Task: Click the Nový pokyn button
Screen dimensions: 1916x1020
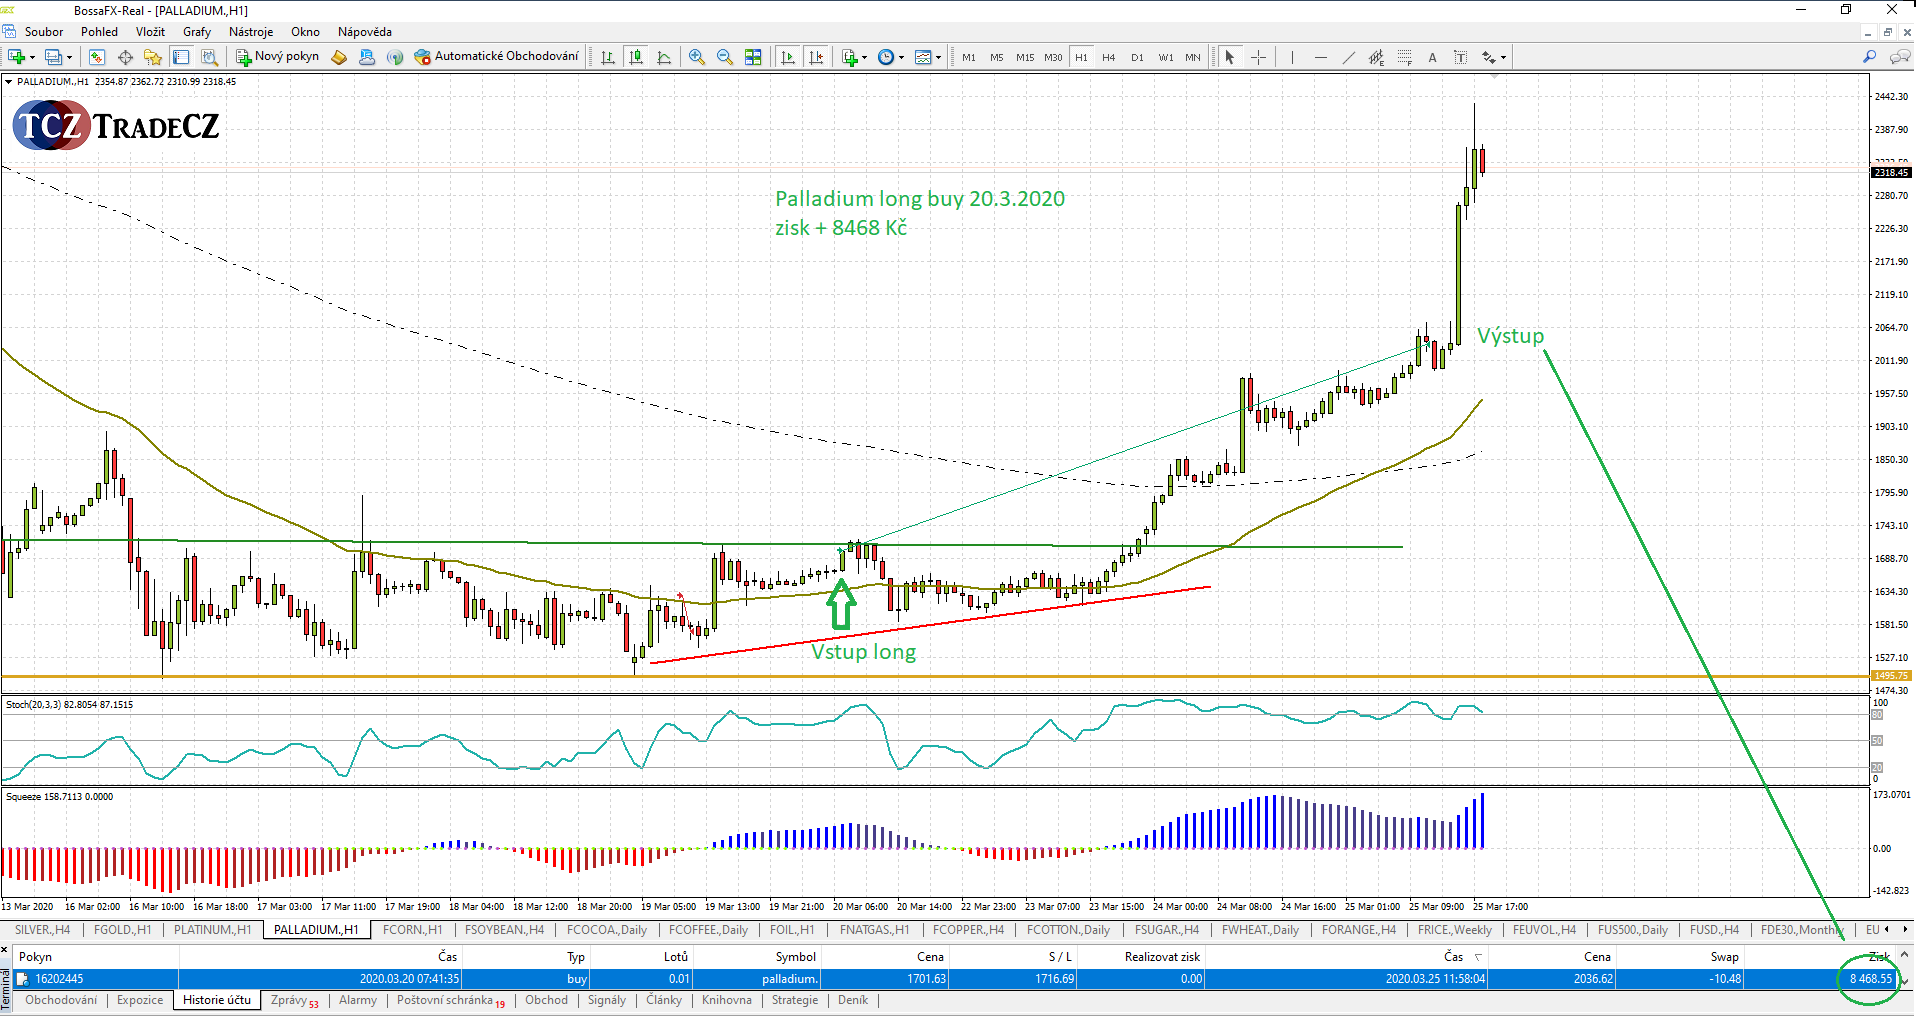Action: point(278,57)
